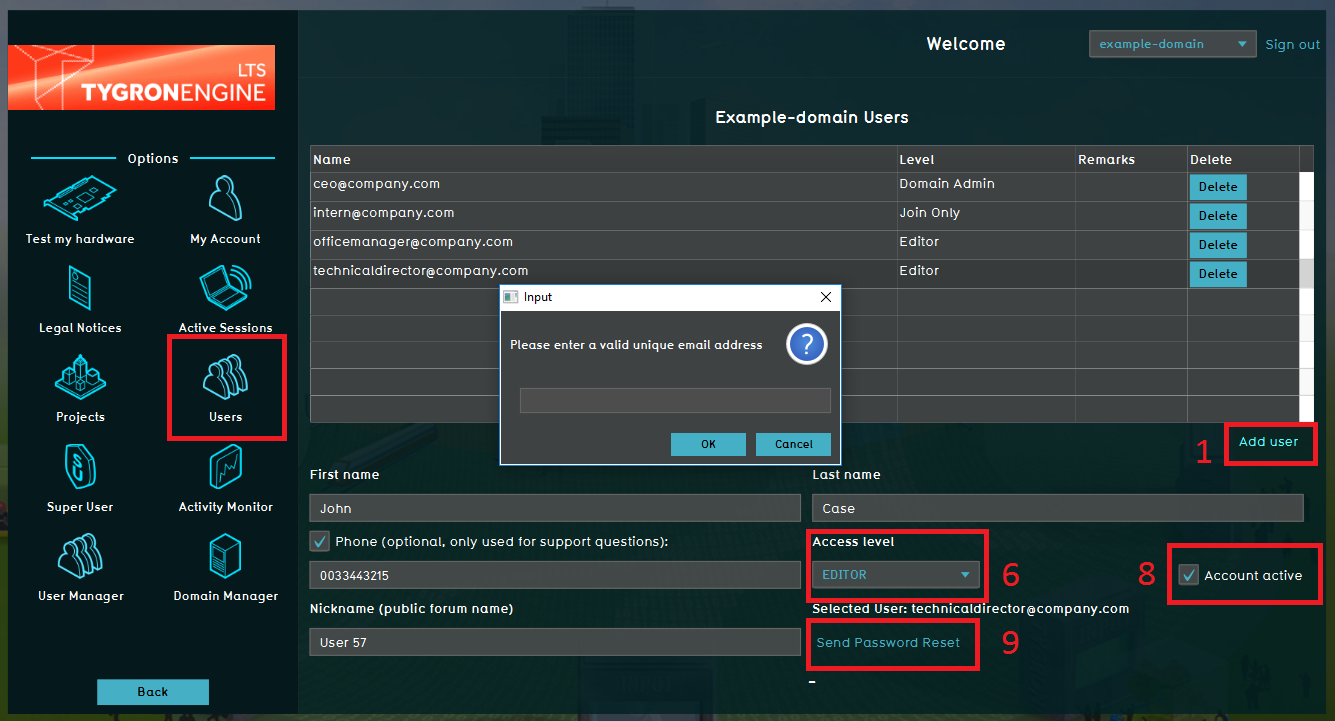This screenshot has width=1335, height=721.
Task: Expand the Access level EDITOR dropdown
Action: click(x=895, y=575)
